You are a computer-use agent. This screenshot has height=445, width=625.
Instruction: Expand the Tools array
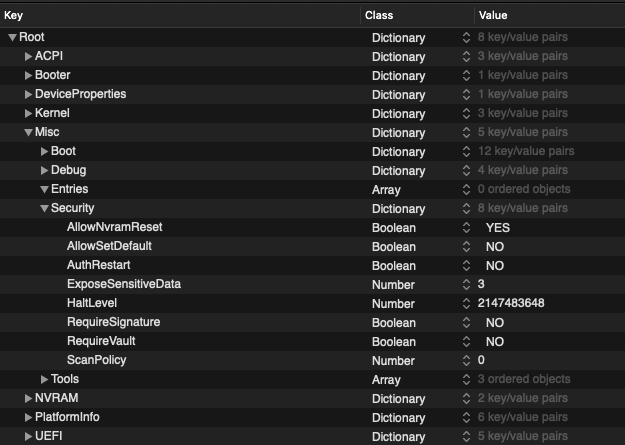point(44,379)
